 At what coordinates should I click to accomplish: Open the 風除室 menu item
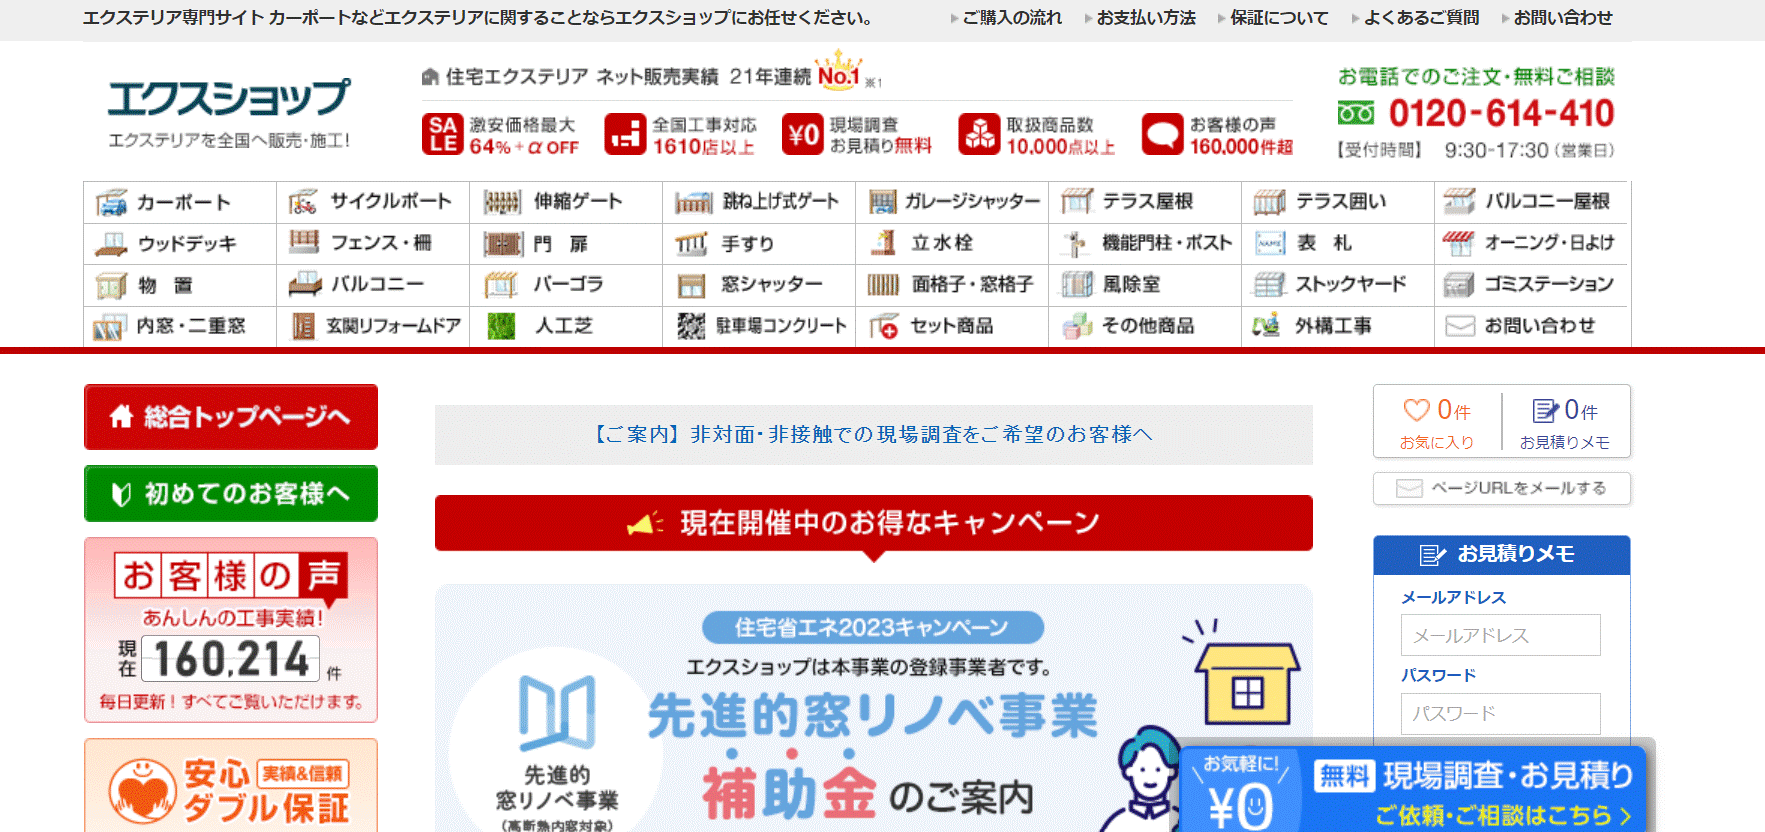1145,284
